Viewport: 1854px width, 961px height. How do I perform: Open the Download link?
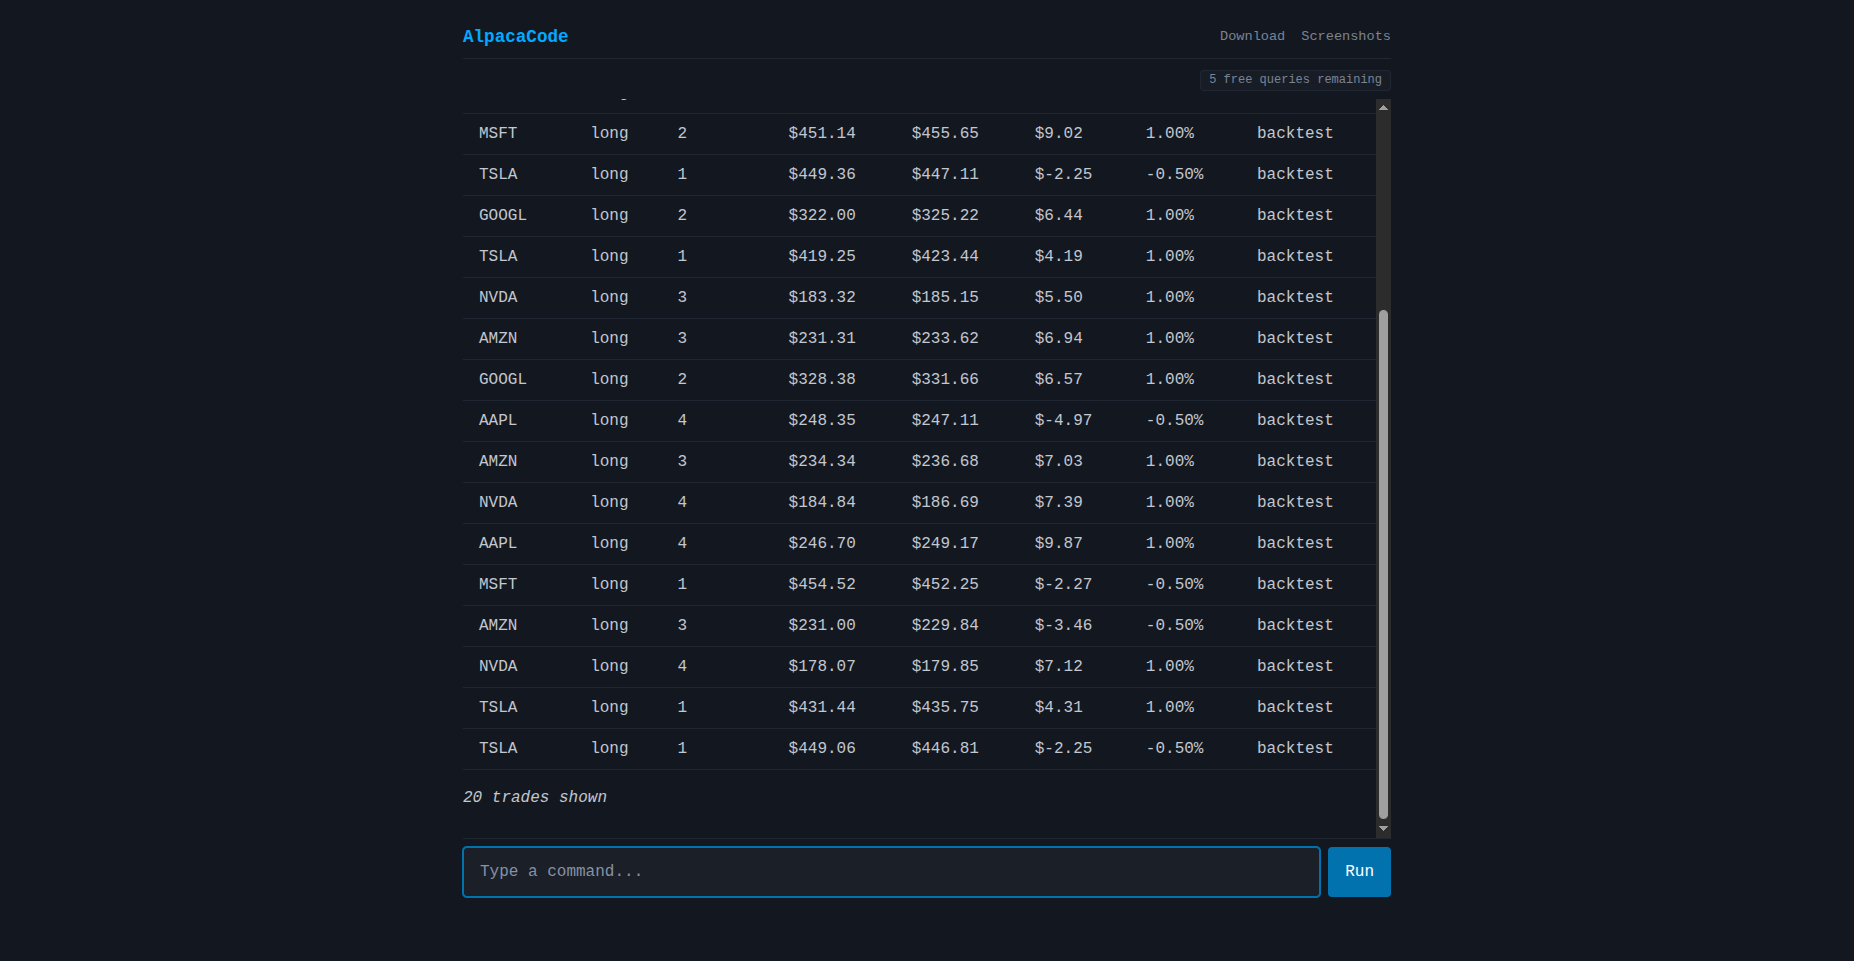(x=1252, y=36)
